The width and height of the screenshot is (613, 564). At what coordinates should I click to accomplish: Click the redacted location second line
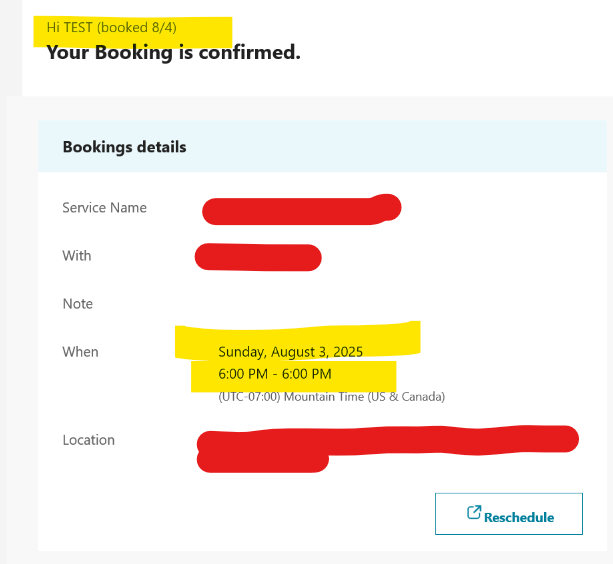(263, 462)
